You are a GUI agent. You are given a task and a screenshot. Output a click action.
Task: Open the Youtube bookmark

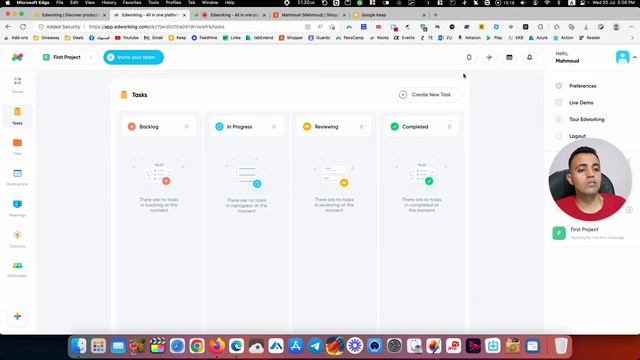(127, 38)
